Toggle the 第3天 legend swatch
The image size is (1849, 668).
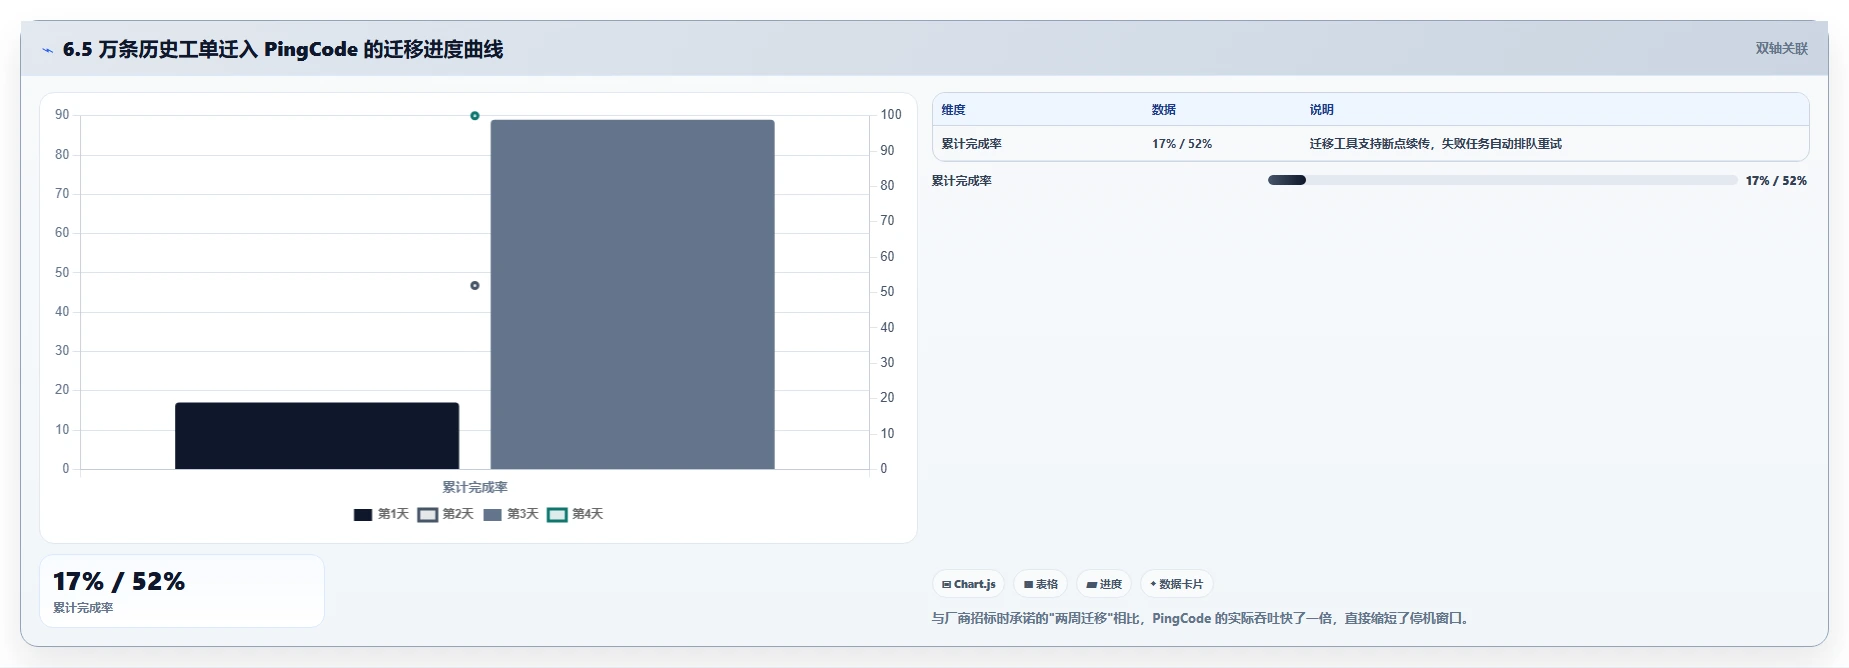pyautogui.click(x=492, y=514)
